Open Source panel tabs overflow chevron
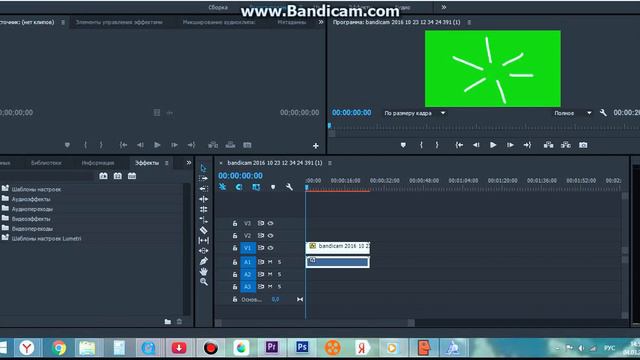 coord(321,22)
